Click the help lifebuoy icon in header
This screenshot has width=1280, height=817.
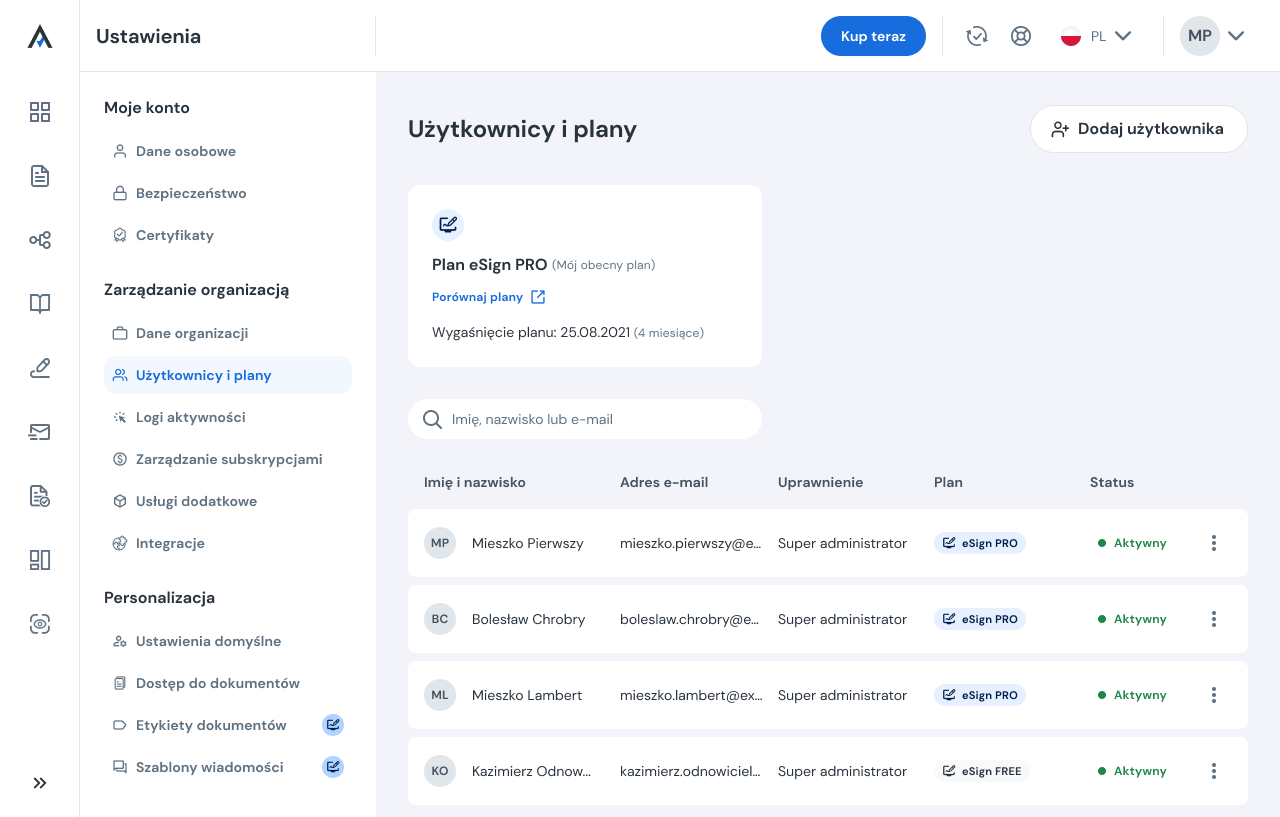(x=1020, y=36)
